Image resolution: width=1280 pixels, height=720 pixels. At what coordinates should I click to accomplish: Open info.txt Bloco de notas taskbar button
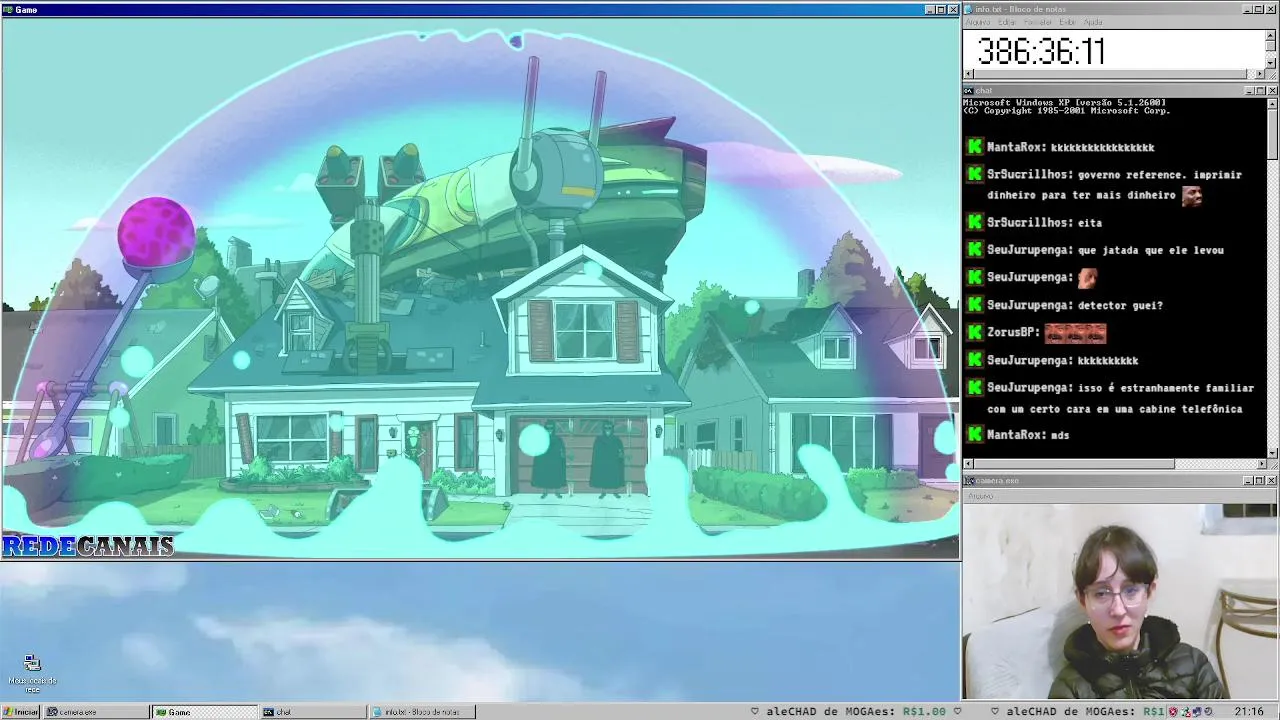(421, 712)
